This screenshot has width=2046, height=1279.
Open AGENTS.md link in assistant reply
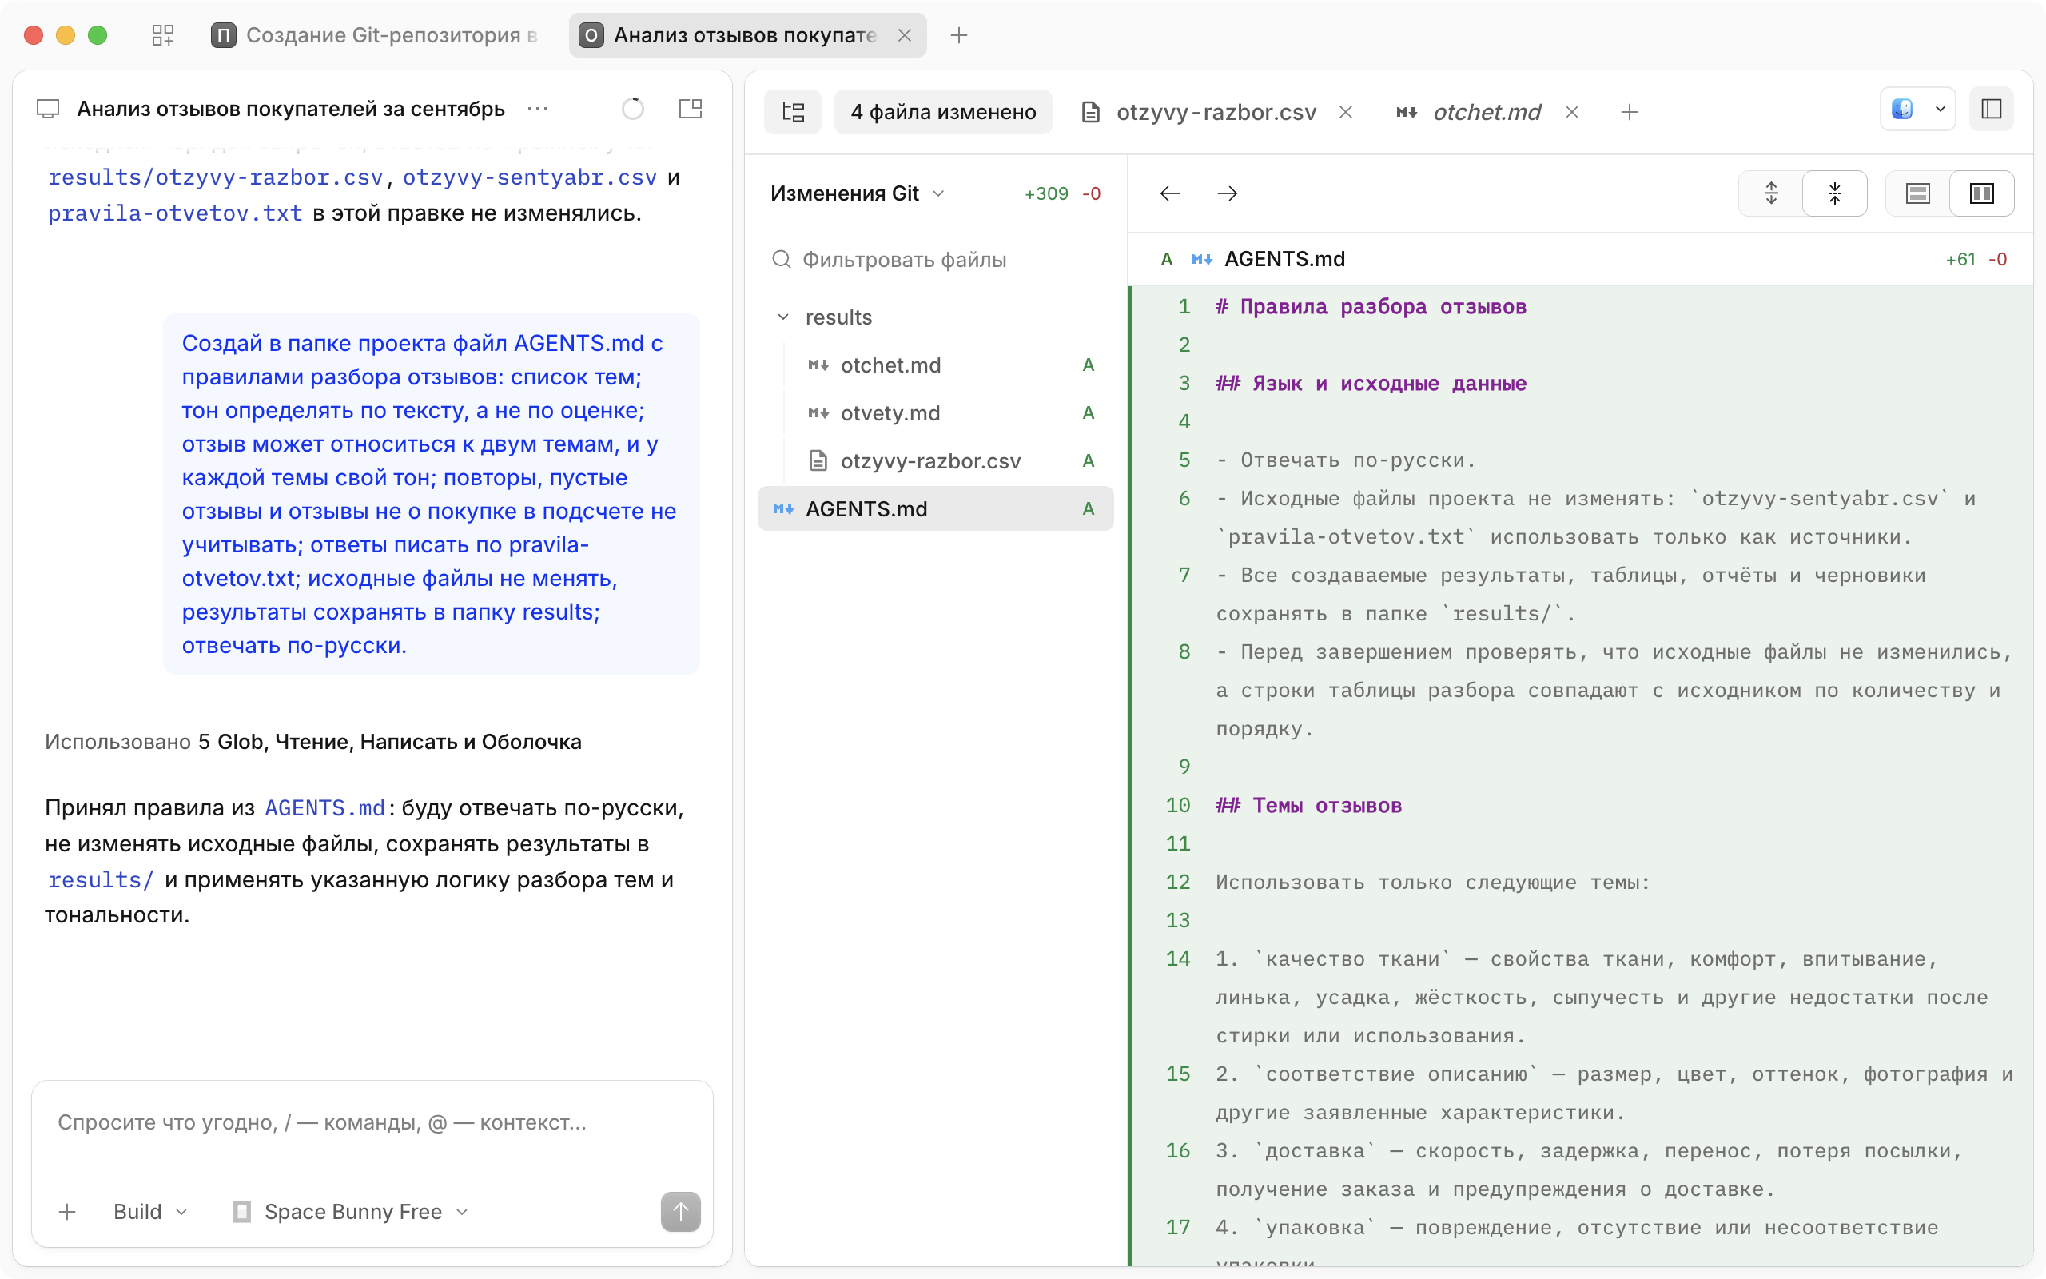pos(325,808)
